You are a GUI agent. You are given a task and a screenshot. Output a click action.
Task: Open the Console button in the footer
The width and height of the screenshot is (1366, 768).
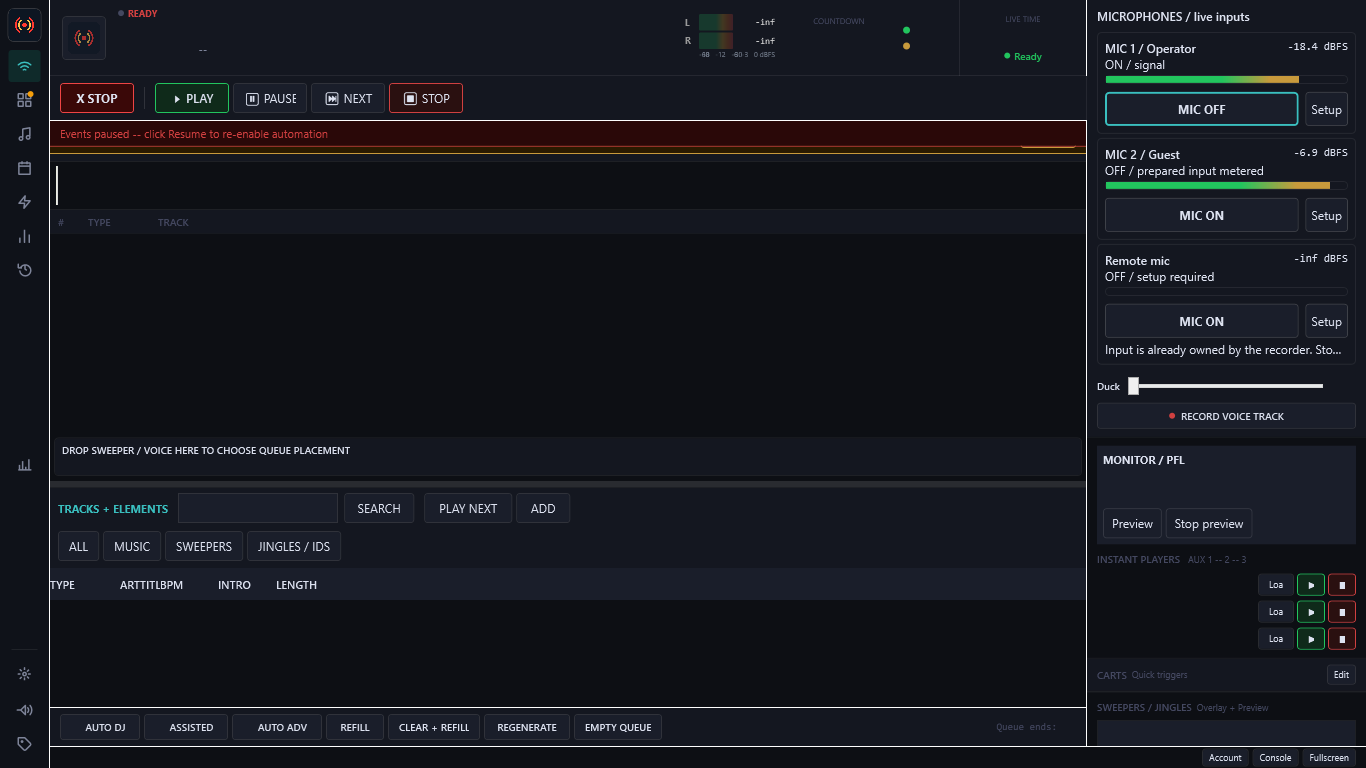point(1275,757)
